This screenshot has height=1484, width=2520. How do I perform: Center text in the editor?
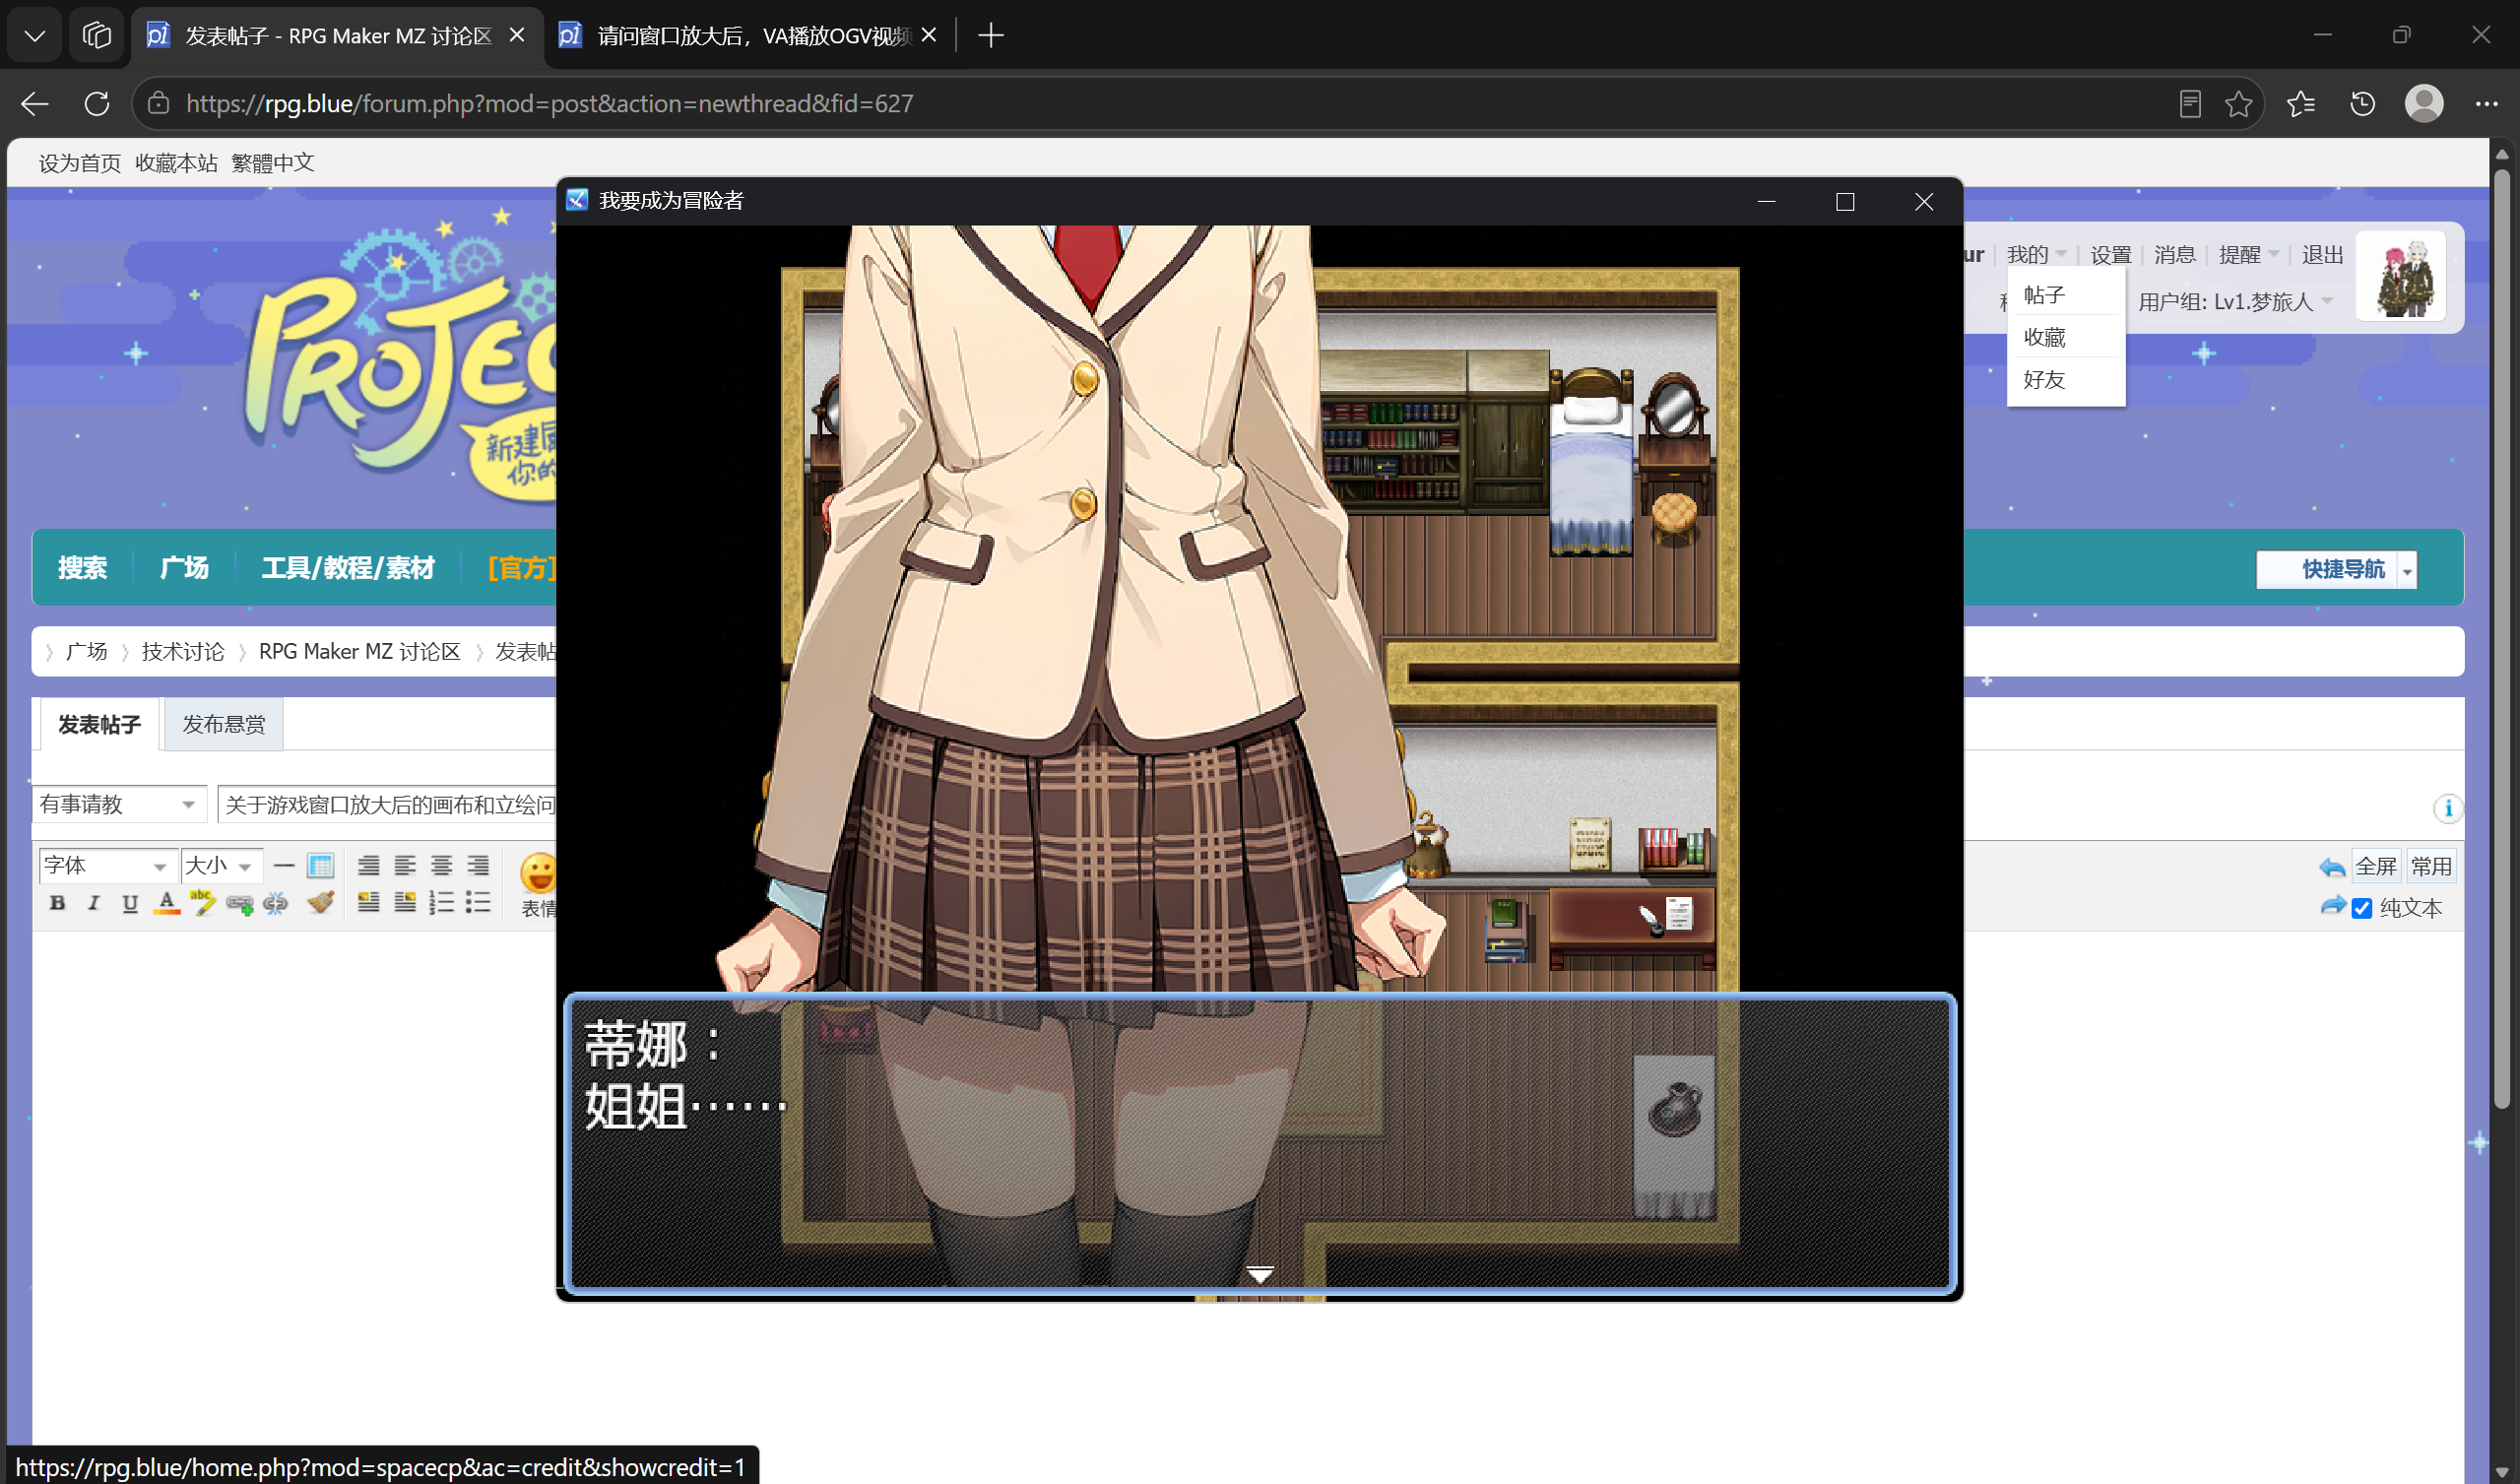441,866
